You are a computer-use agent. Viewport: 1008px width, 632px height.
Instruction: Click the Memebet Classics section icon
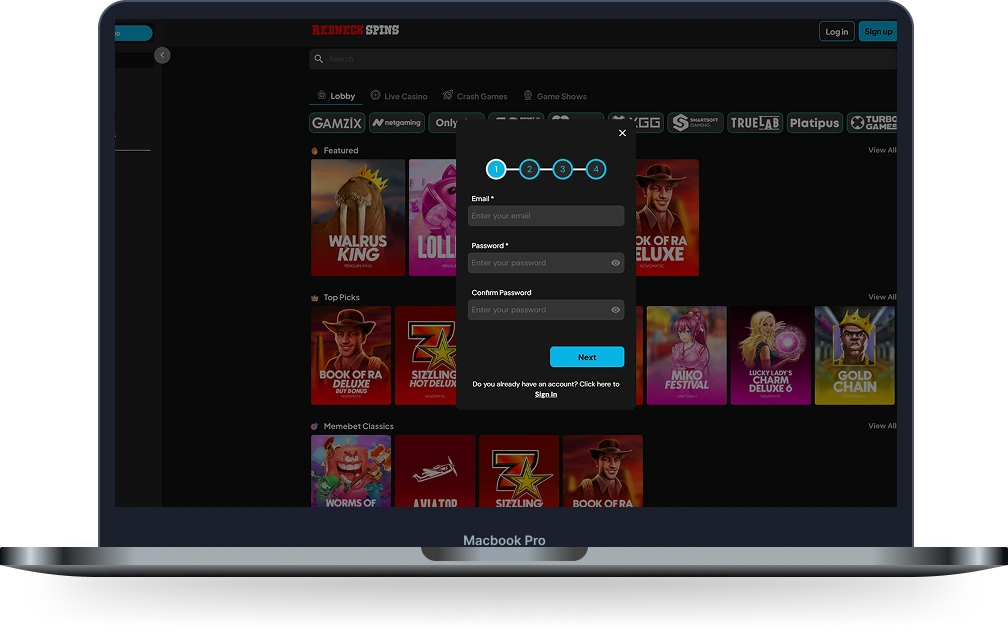coord(314,426)
